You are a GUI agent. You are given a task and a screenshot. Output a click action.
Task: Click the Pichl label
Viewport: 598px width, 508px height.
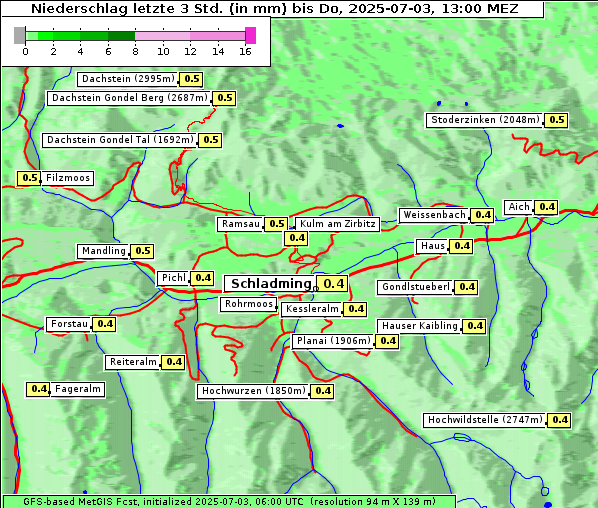(174, 278)
